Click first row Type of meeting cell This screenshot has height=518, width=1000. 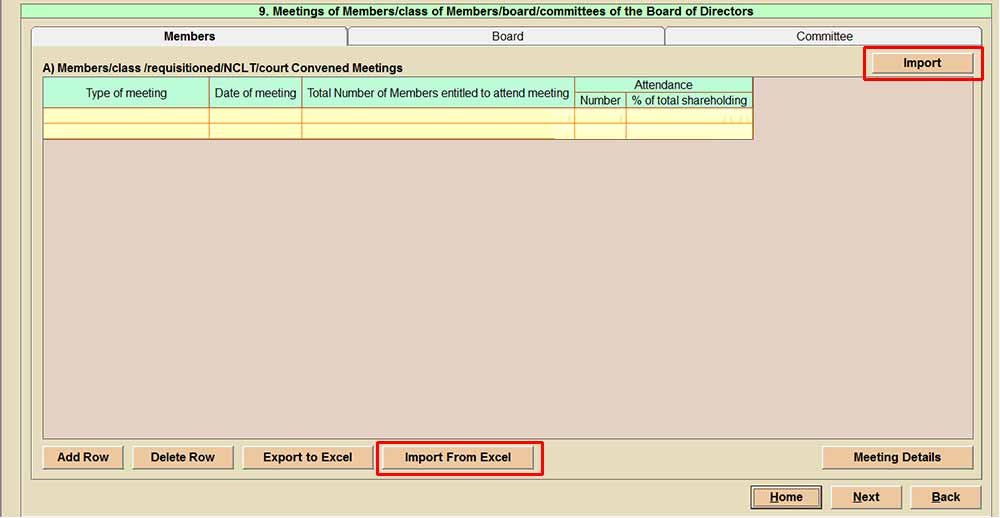pos(126,116)
